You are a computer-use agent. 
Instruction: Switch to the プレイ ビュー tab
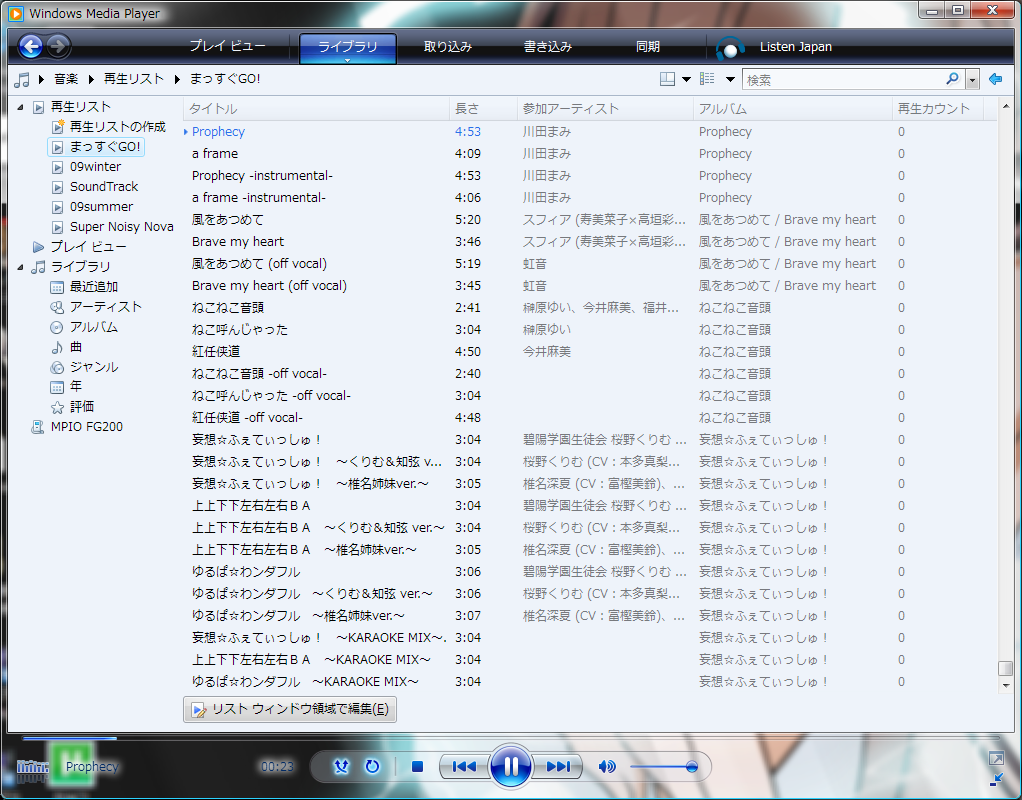pyautogui.click(x=227, y=46)
